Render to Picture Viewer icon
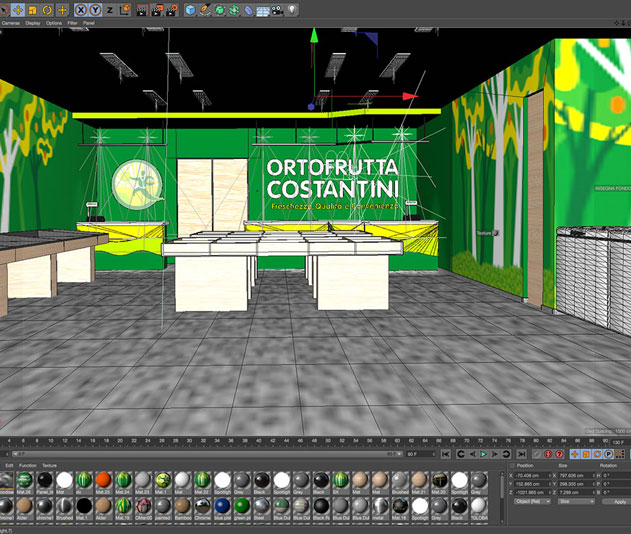Viewport: 631px width, 534px height. coord(157,10)
